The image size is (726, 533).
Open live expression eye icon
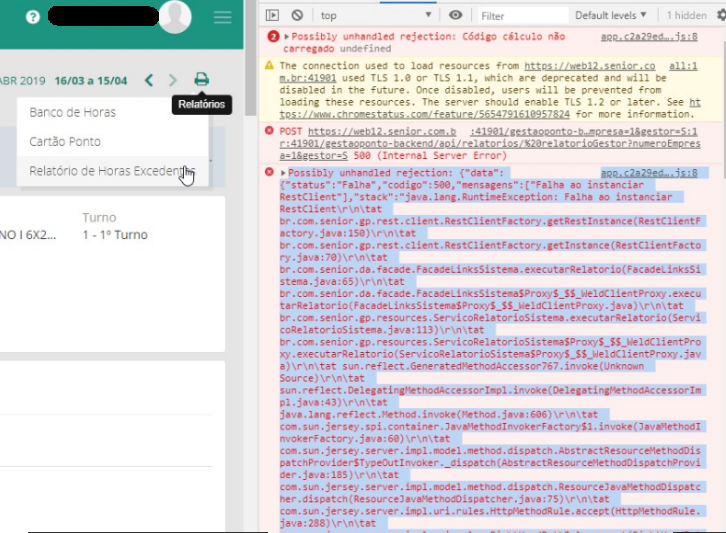(456, 15)
